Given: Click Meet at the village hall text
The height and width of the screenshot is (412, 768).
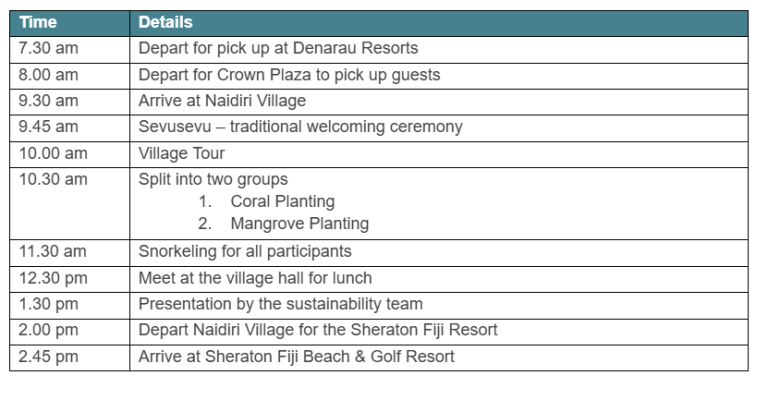Looking at the screenshot, I should pyautogui.click(x=255, y=278).
